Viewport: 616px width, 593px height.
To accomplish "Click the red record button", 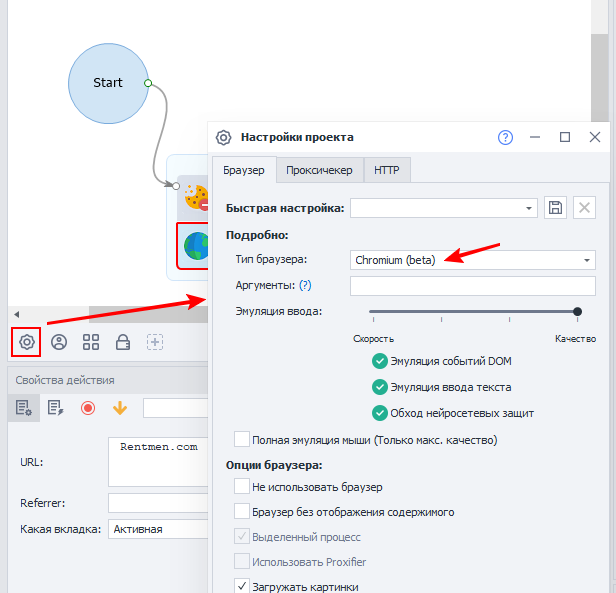I will (88, 408).
